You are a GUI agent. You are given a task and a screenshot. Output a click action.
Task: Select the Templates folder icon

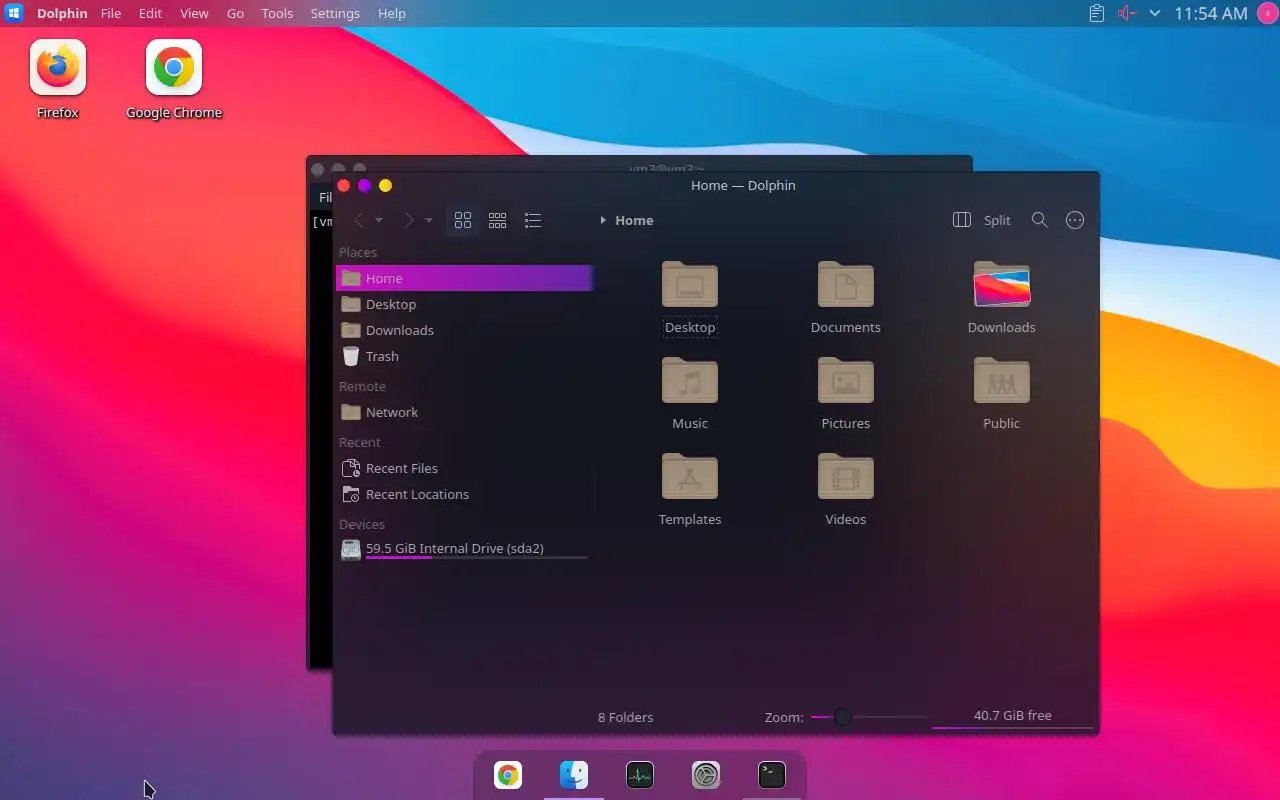690,477
